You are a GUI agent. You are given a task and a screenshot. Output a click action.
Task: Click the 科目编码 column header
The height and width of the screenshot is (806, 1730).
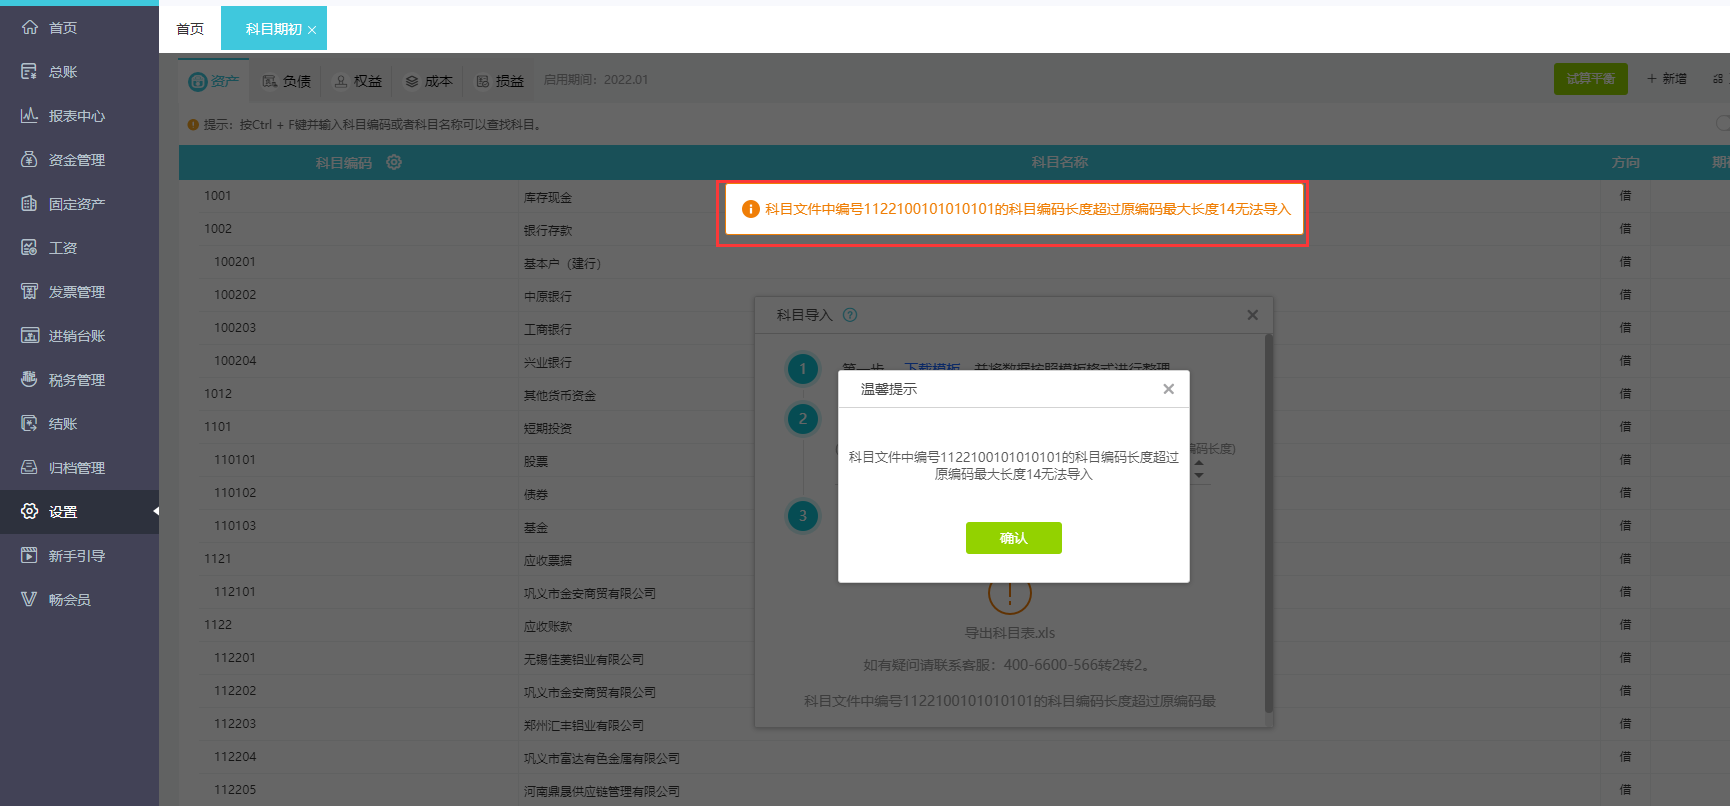click(x=344, y=162)
